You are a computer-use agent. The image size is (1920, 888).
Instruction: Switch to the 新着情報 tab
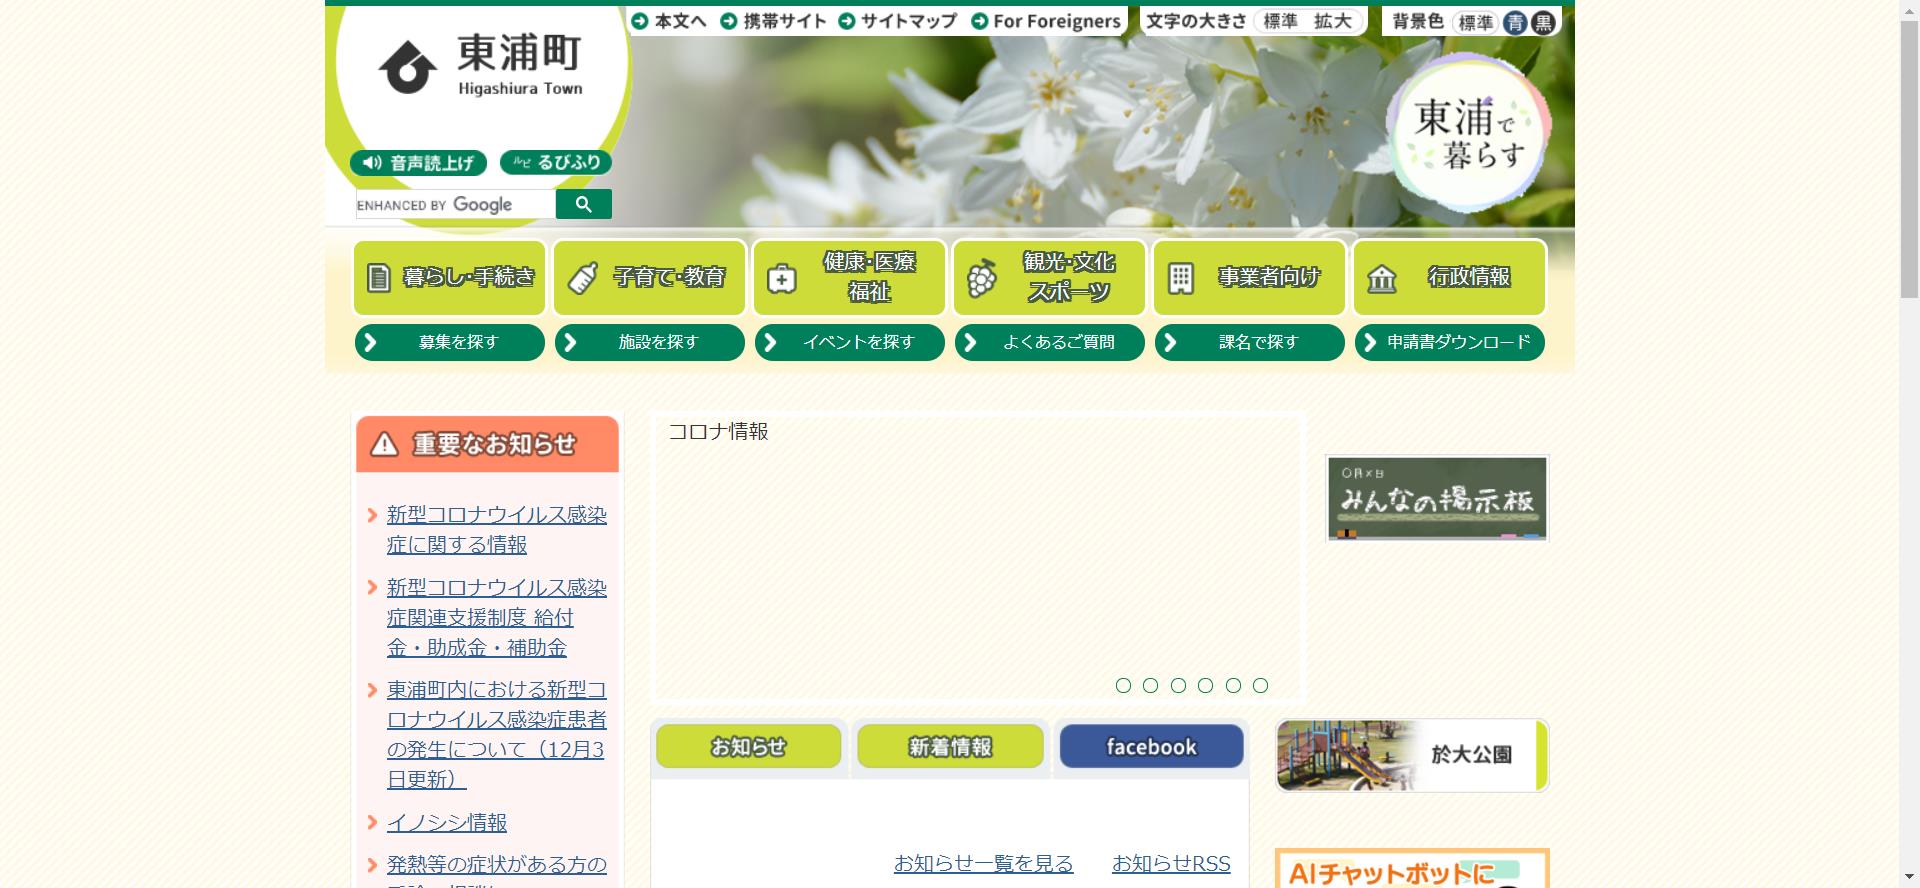(x=950, y=747)
